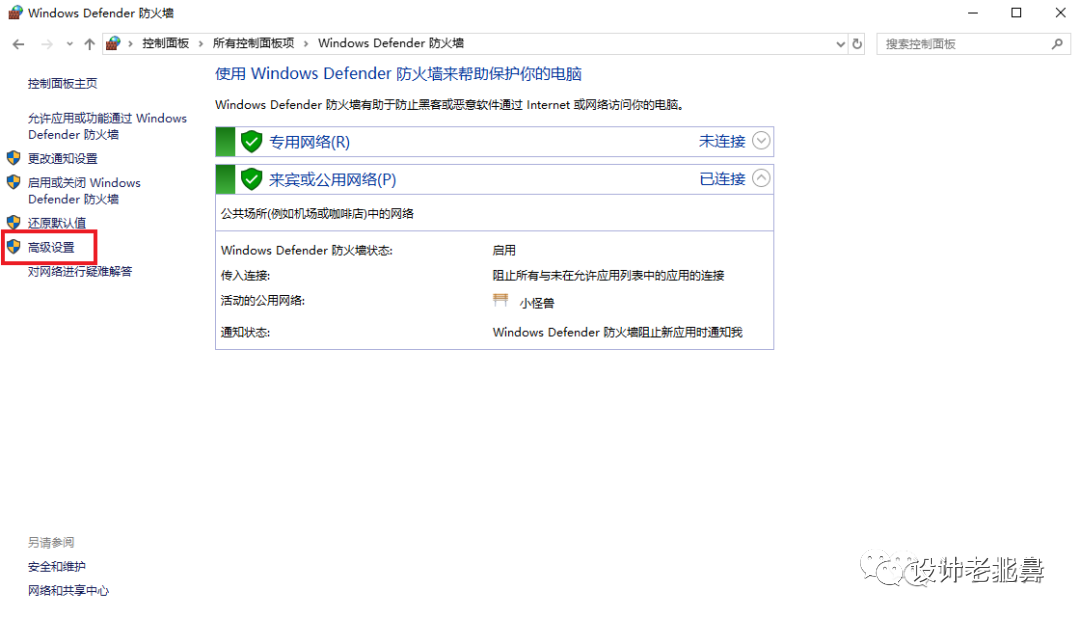Minimize the Windows Defender 防火墙 window

pyautogui.click(x=973, y=12)
